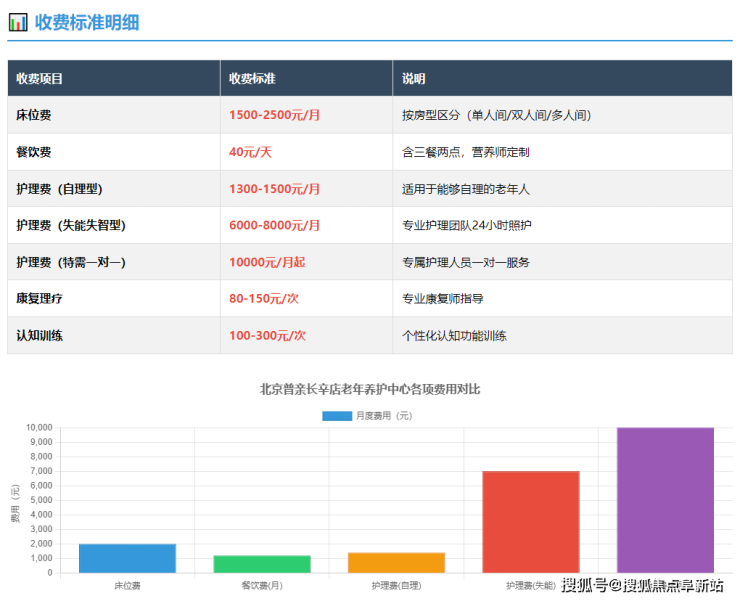Click the 说明 column header
Image resolution: width=740 pixels, height=601 pixels.
(414, 78)
